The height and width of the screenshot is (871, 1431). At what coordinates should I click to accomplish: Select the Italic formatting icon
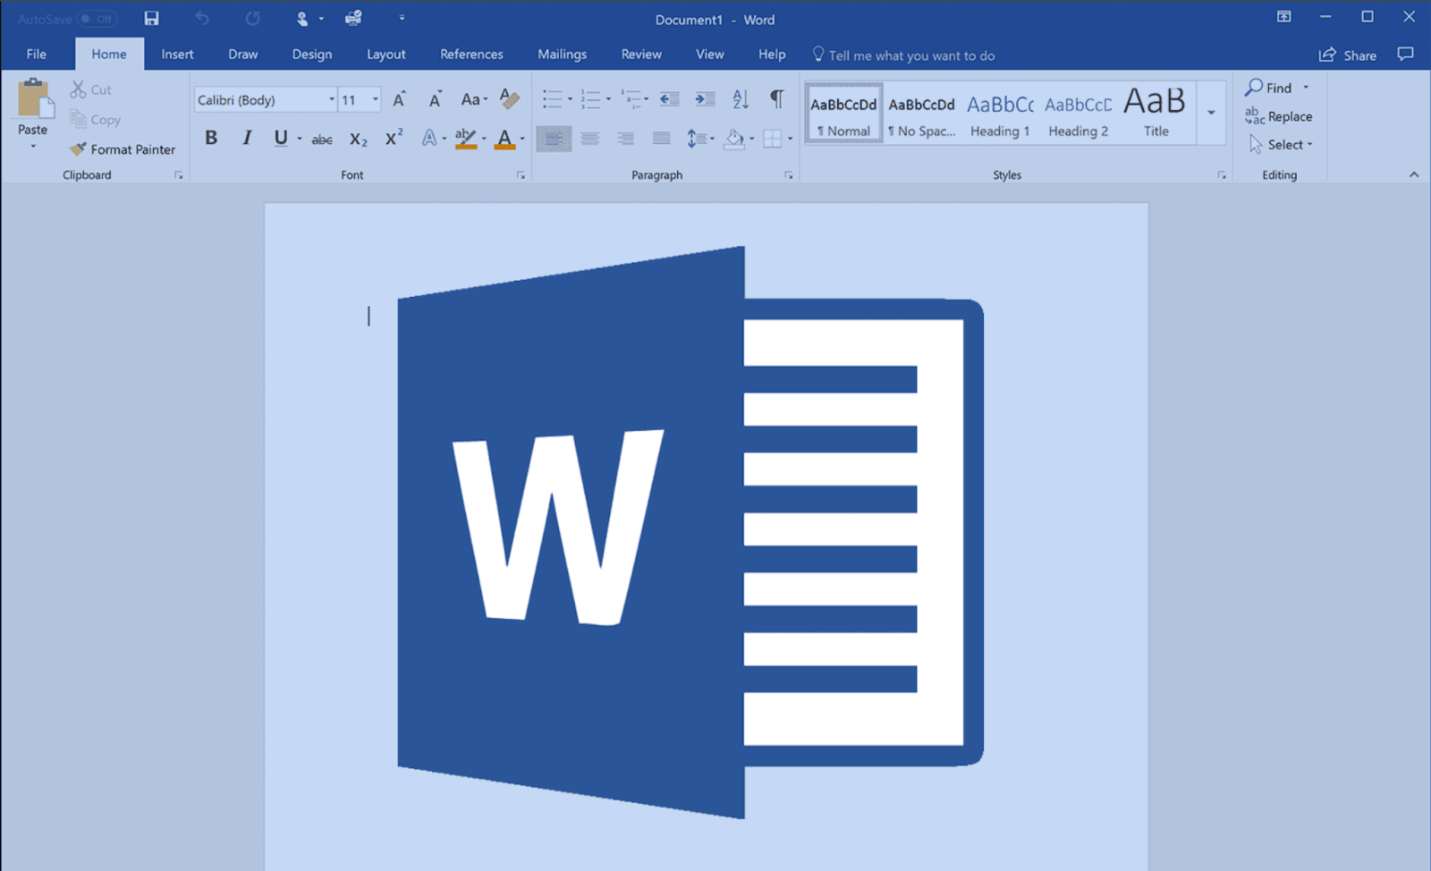coord(246,138)
